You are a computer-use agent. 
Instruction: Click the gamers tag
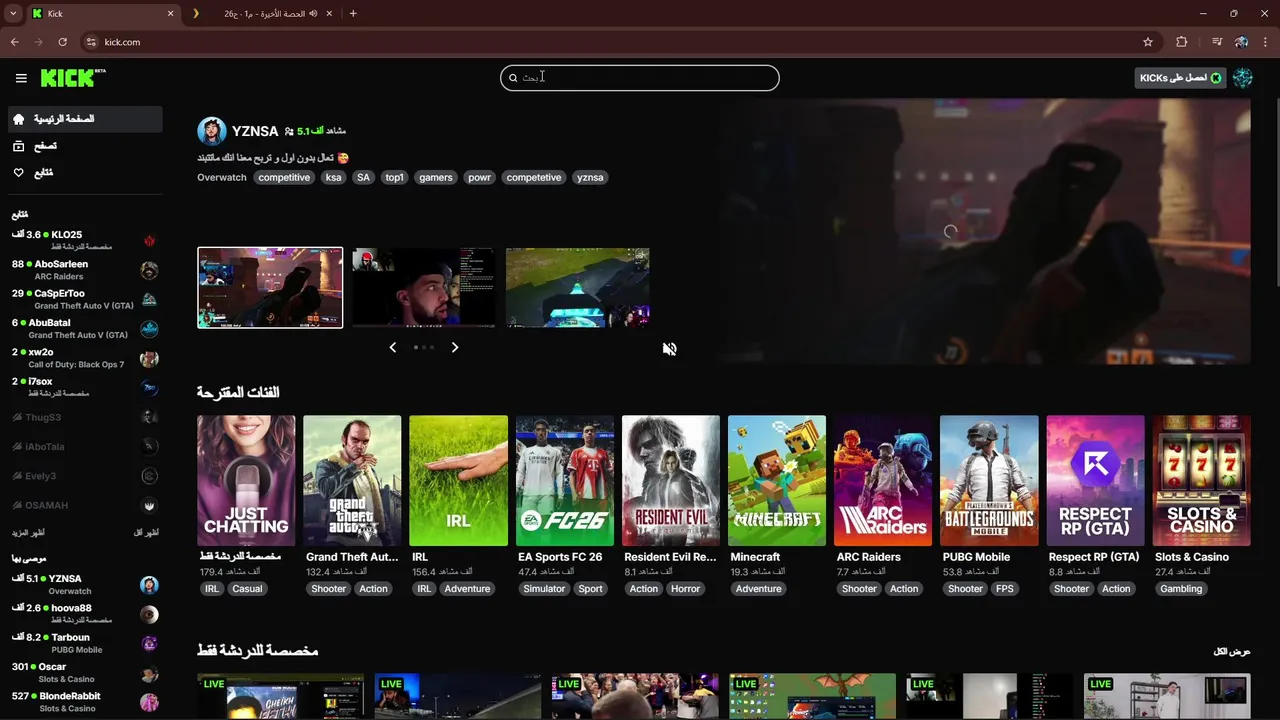click(436, 177)
